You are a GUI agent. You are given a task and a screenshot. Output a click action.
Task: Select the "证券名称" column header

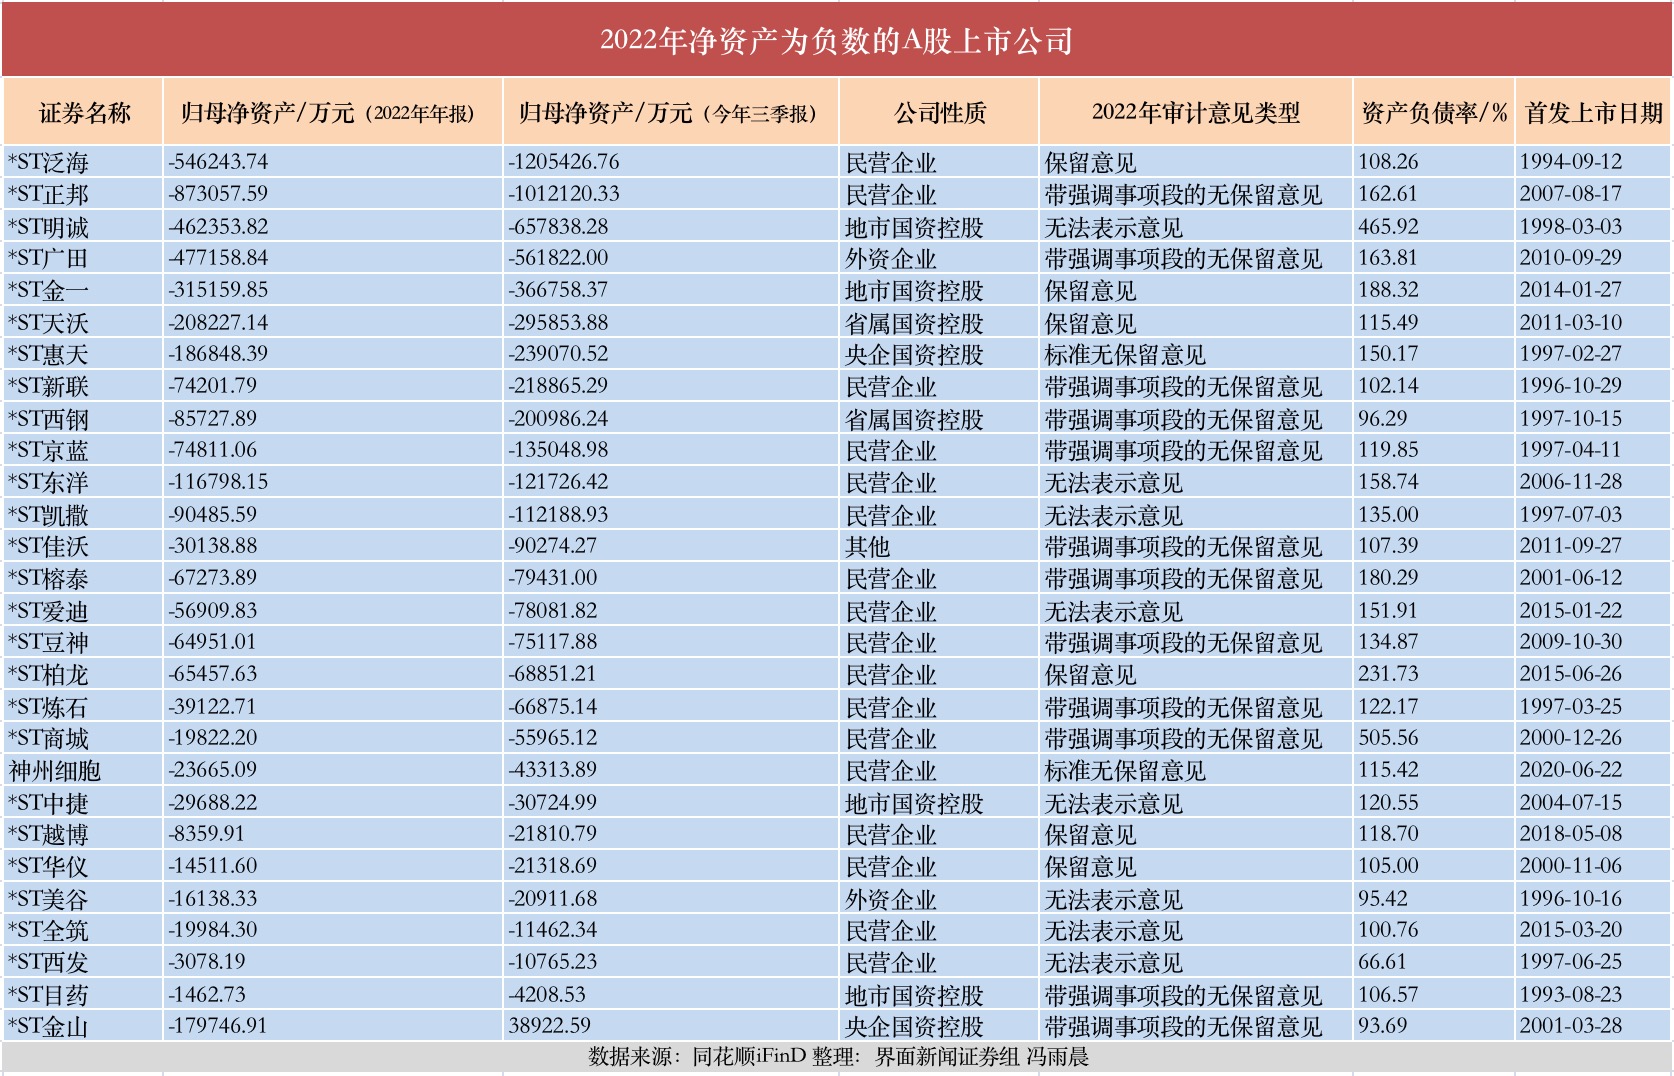point(84,113)
